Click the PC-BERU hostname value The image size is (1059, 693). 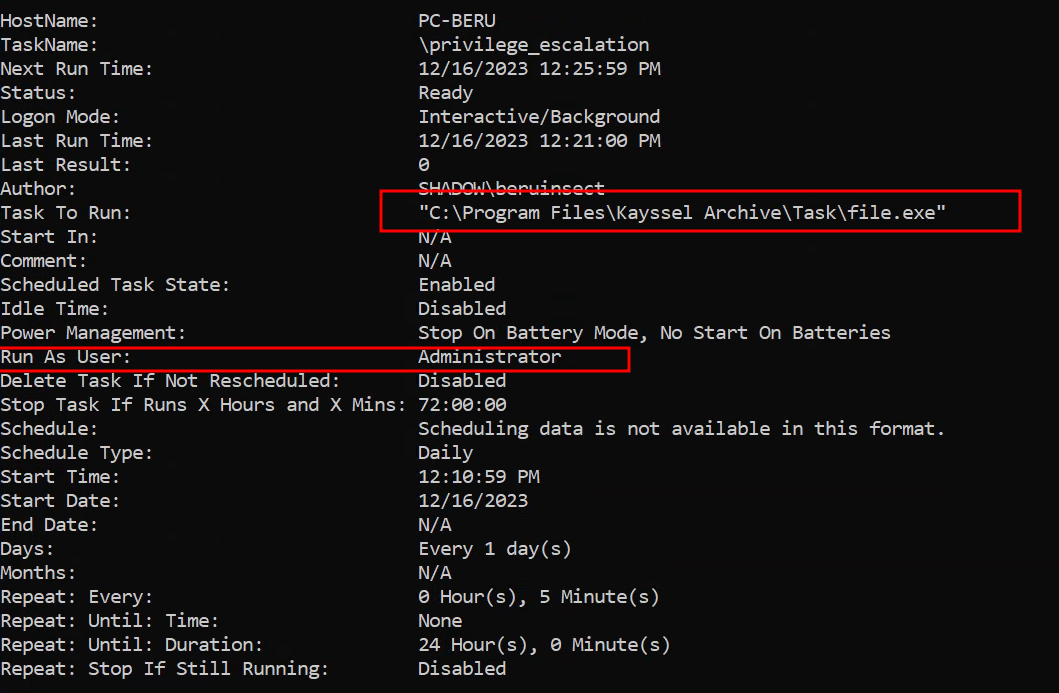point(456,20)
